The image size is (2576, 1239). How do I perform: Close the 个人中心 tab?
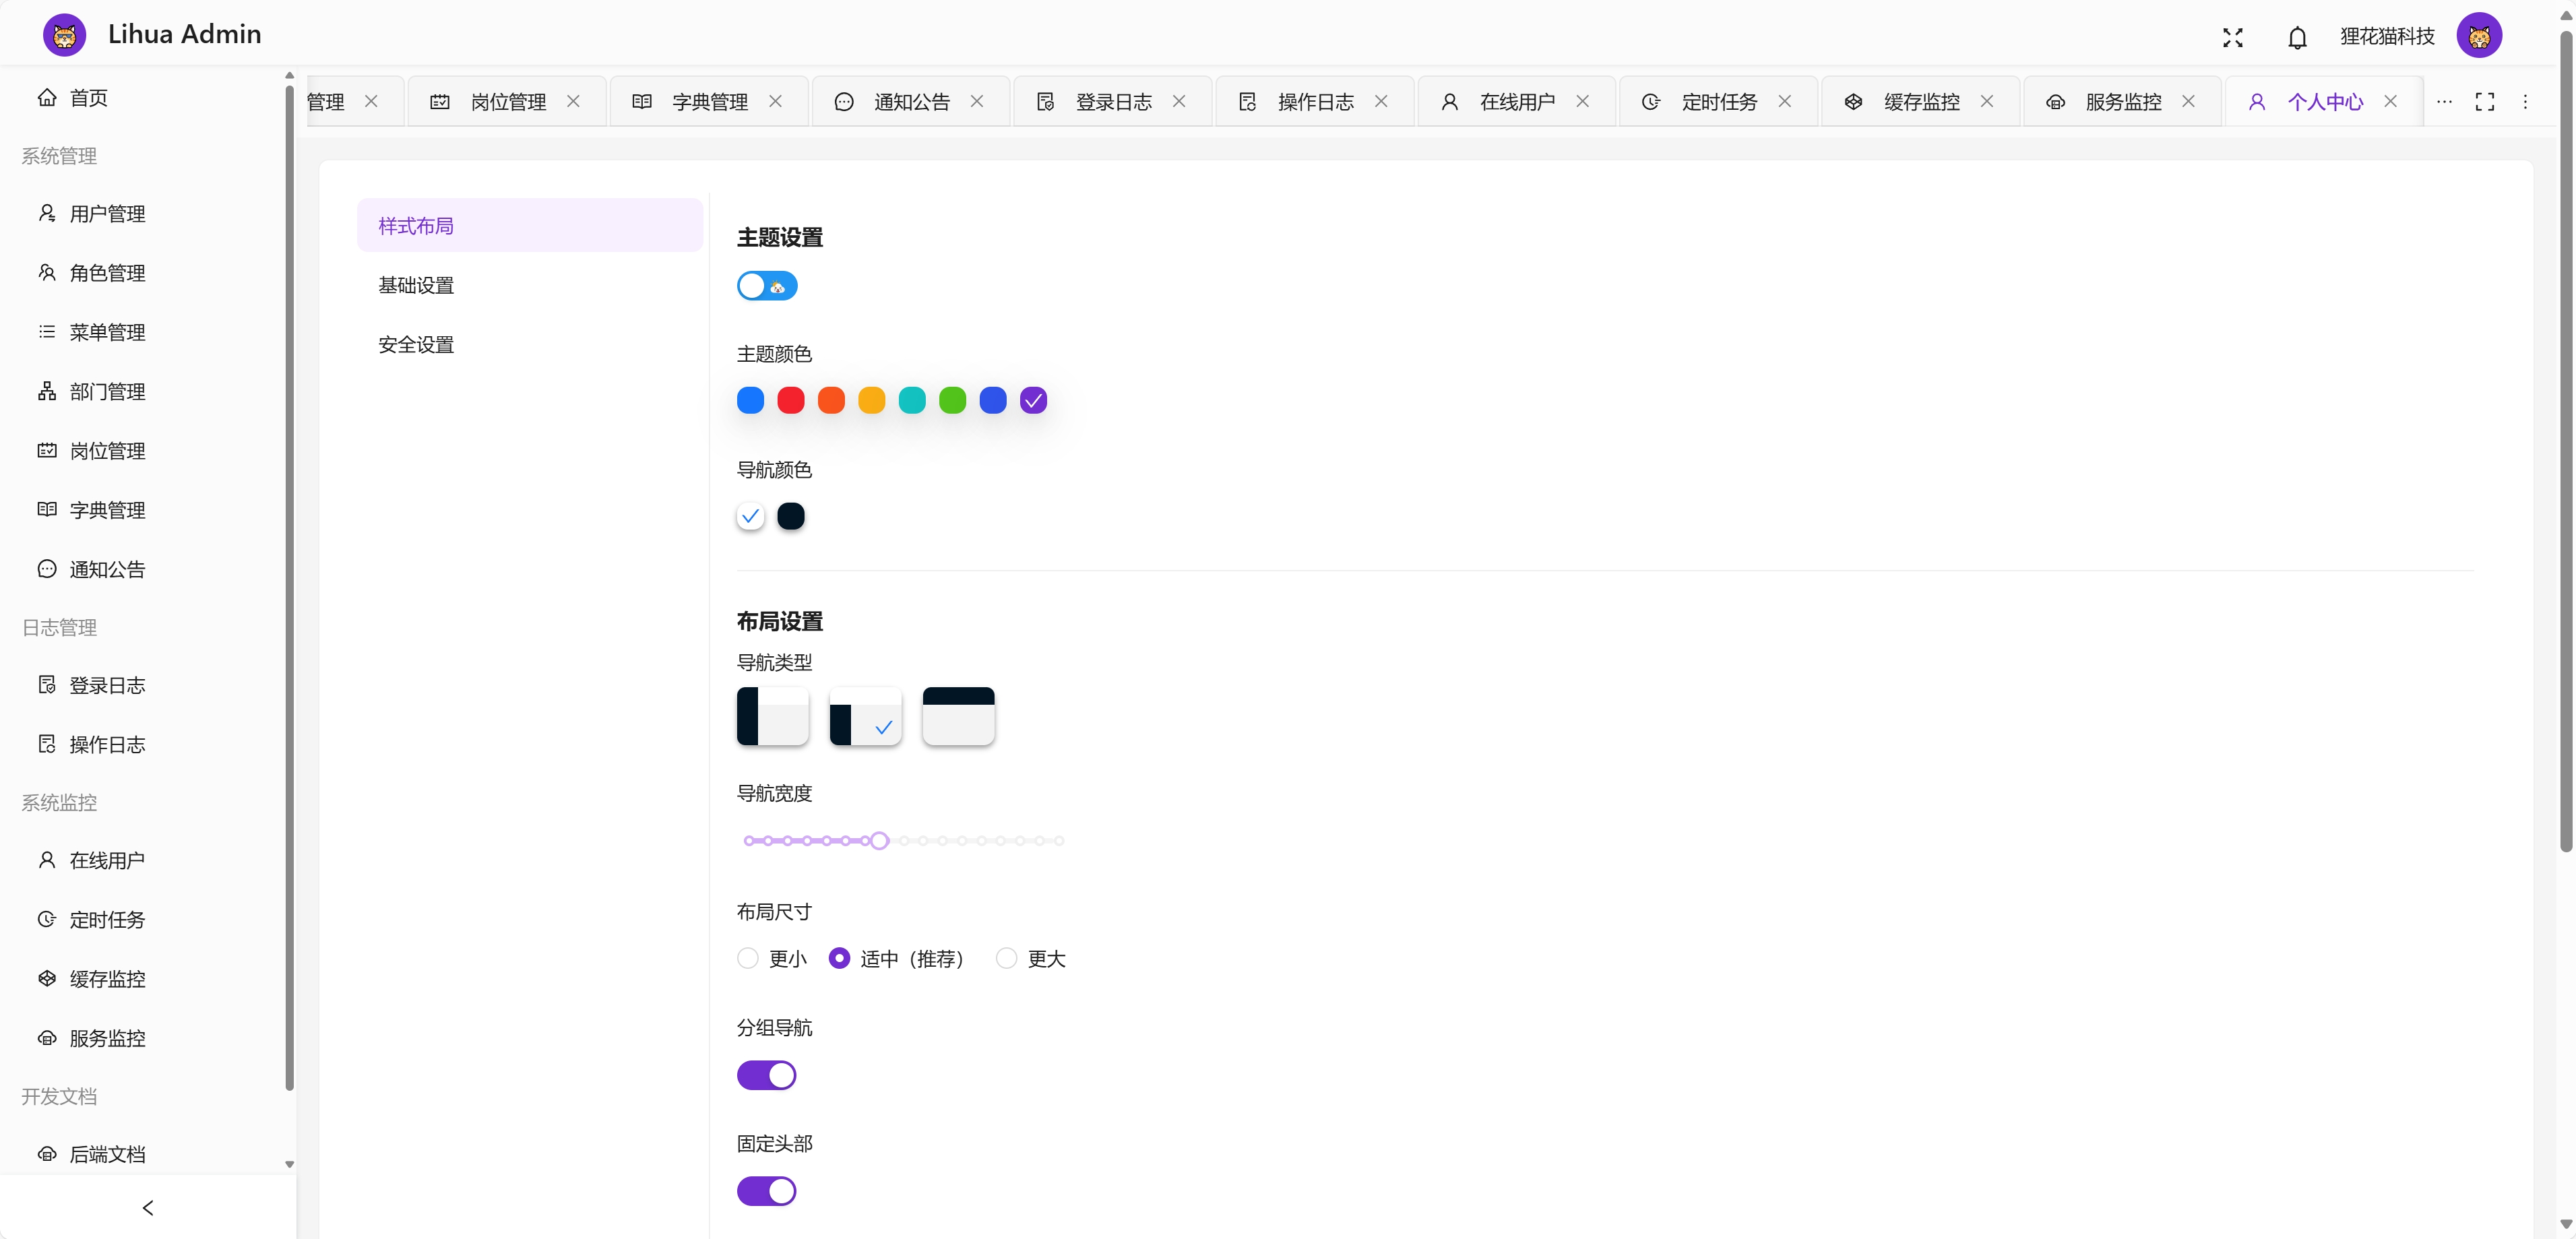2390,101
